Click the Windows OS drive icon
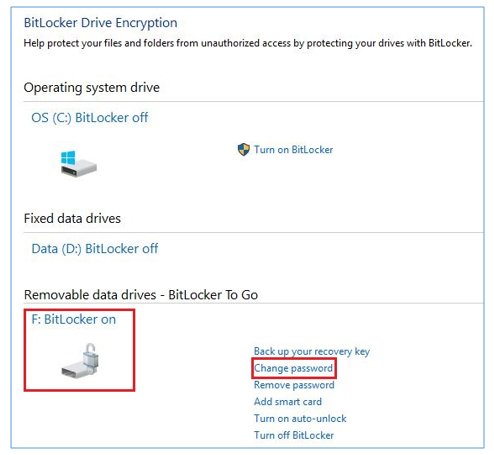The height and width of the screenshot is (455, 494). tap(79, 163)
